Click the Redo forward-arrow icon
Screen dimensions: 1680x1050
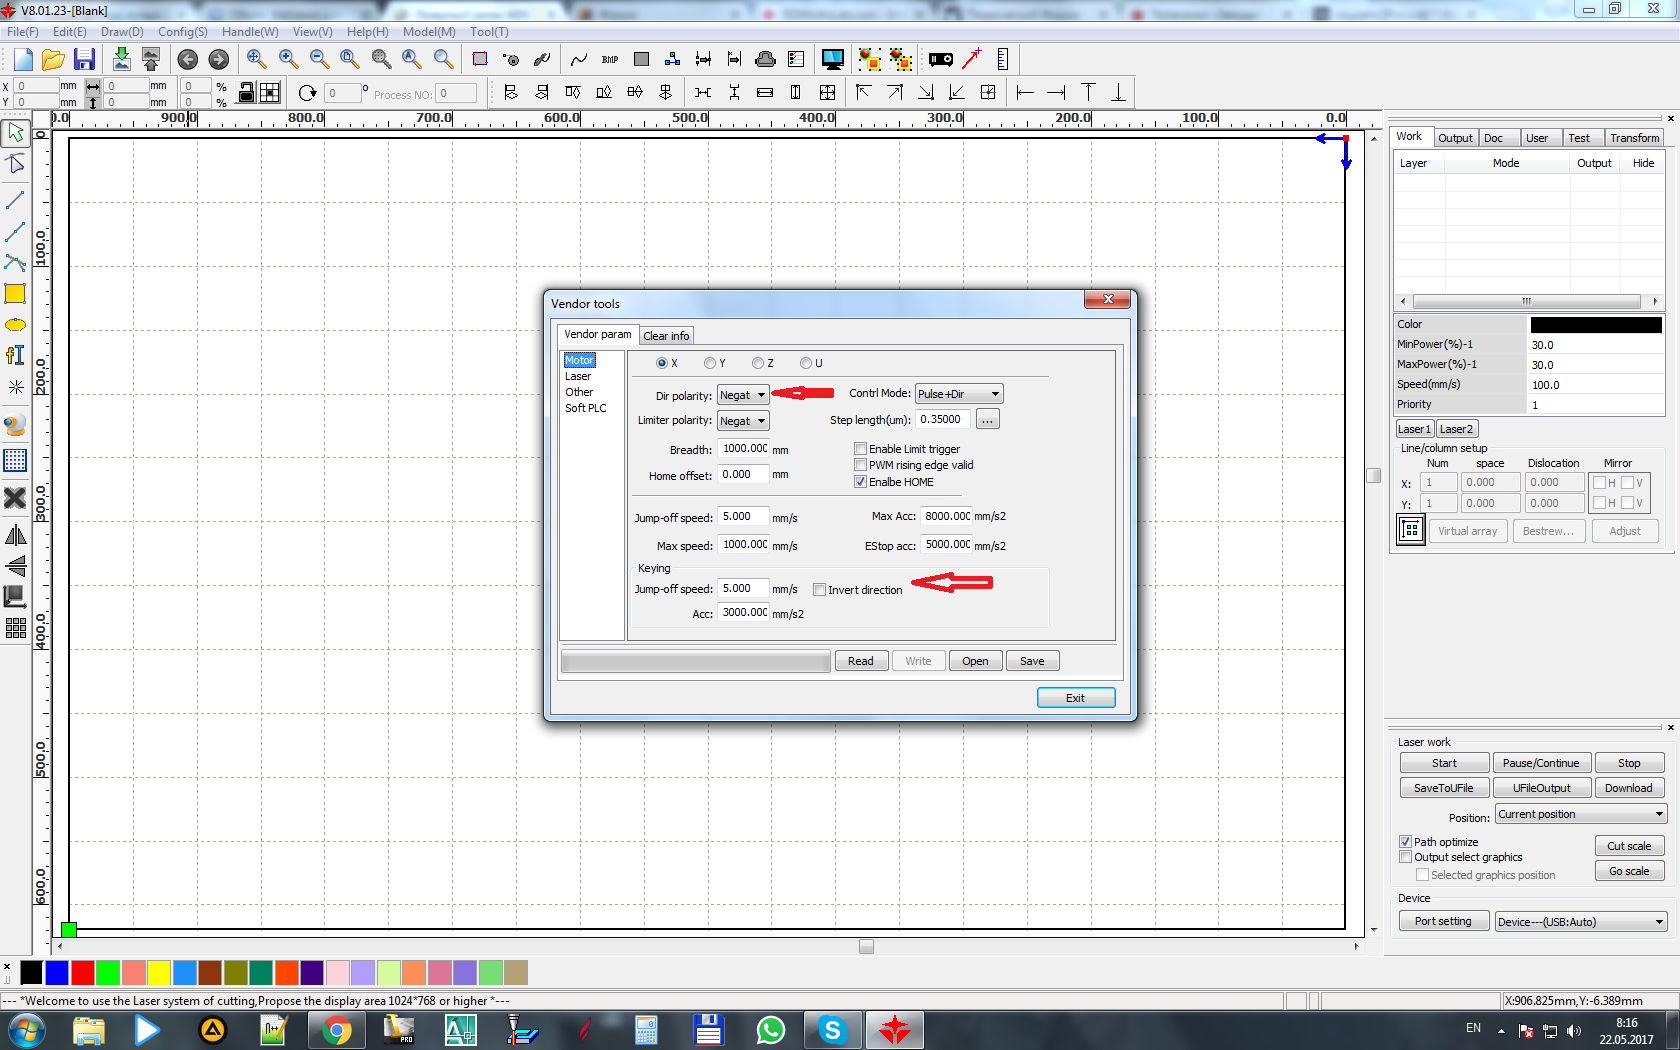click(x=219, y=60)
